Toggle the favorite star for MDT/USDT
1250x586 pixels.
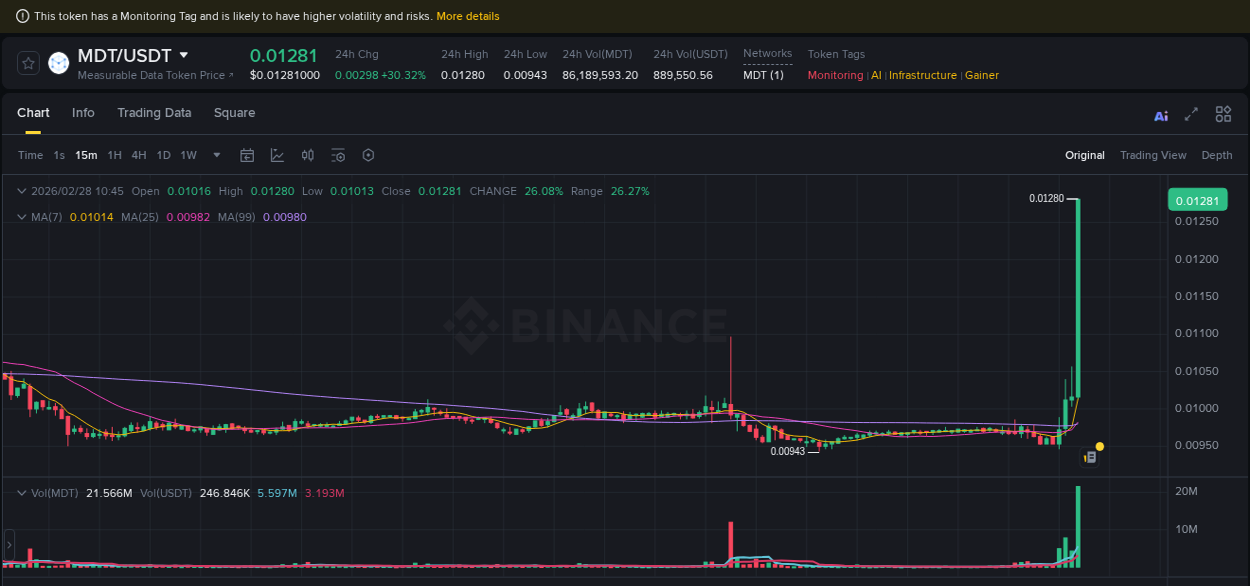(28, 62)
